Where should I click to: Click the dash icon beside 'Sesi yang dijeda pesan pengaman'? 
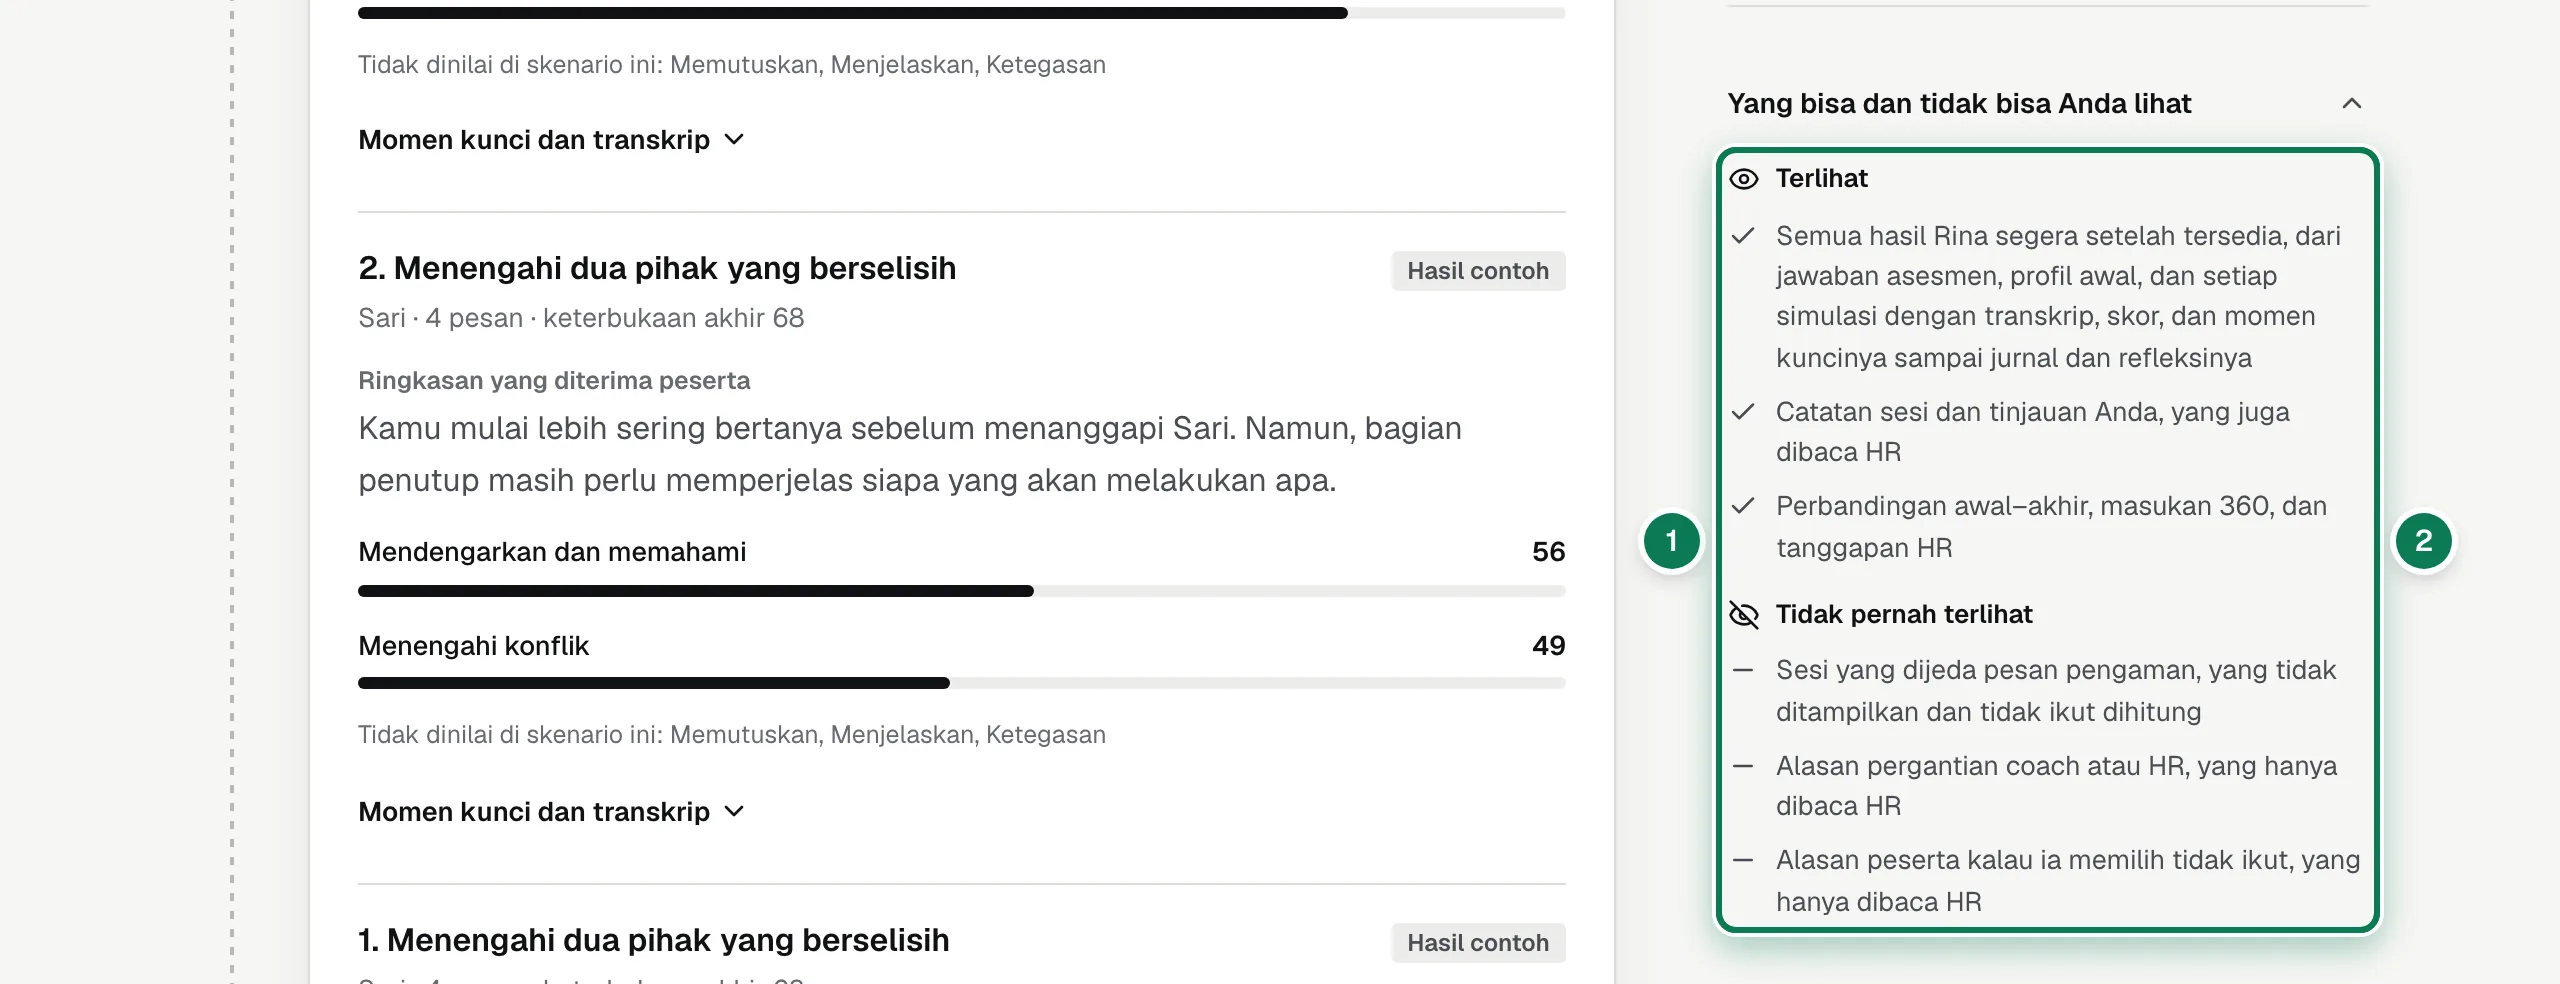(x=1743, y=670)
